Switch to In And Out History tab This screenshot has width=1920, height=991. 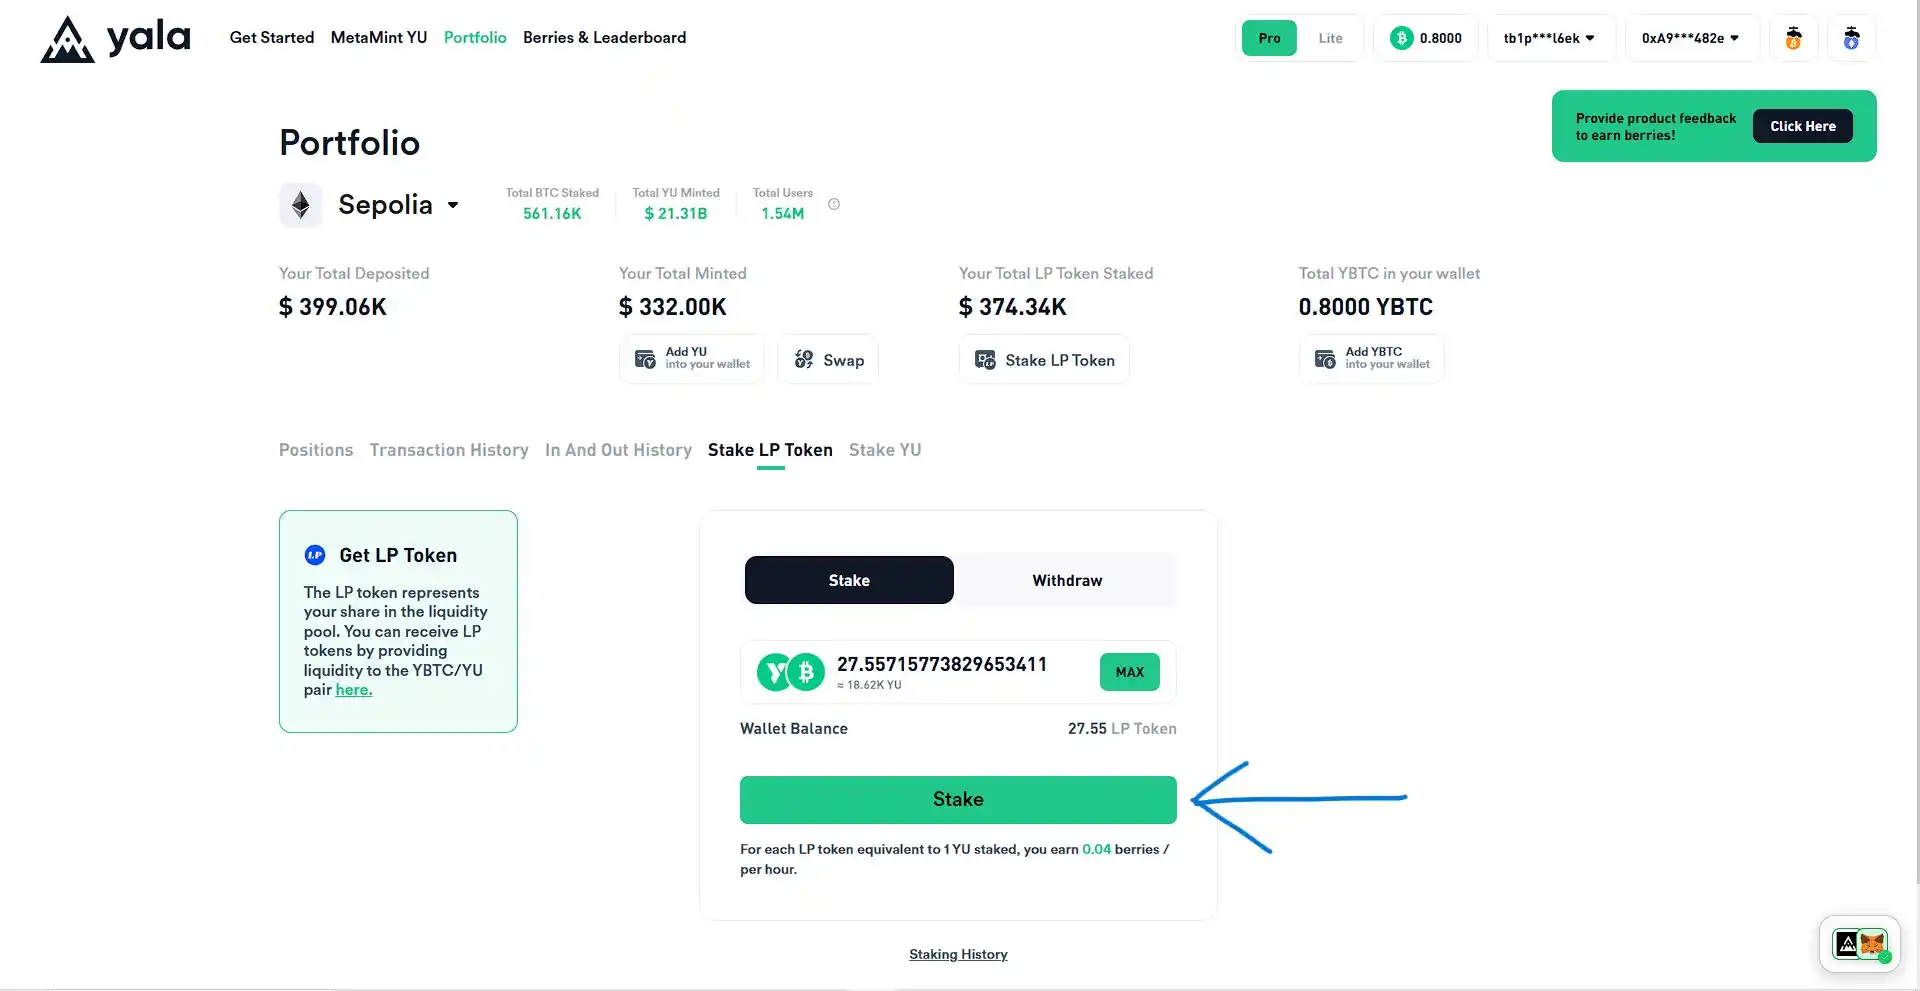618,450
